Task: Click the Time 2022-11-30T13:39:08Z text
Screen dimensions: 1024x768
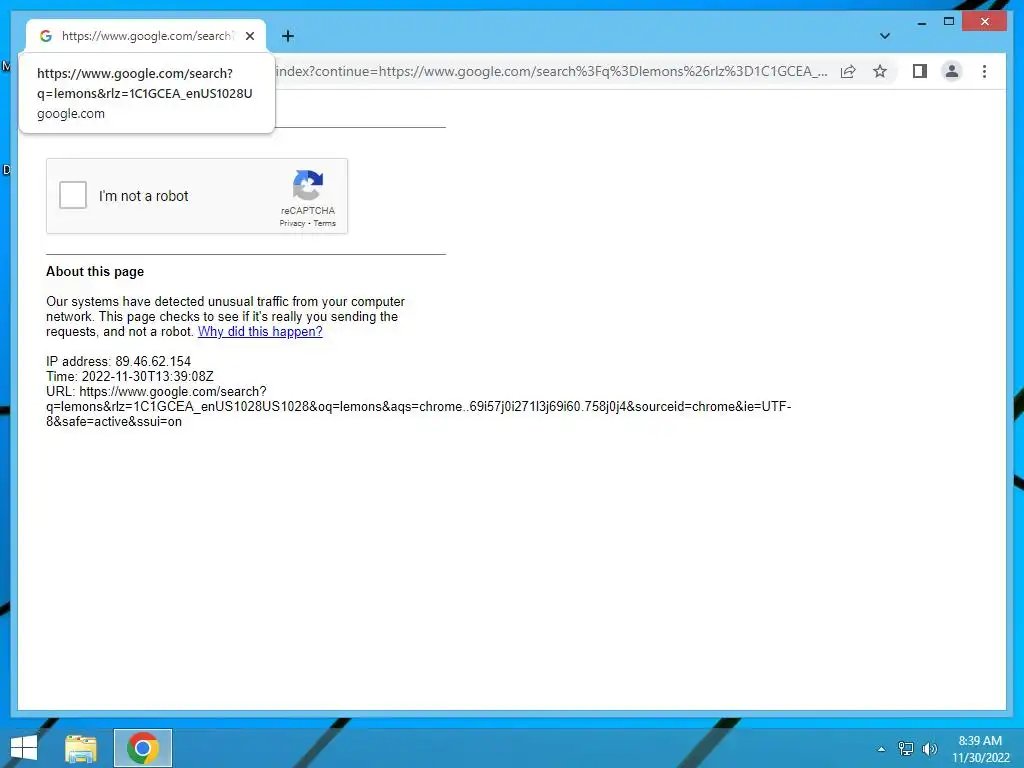Action: (129, 377)
